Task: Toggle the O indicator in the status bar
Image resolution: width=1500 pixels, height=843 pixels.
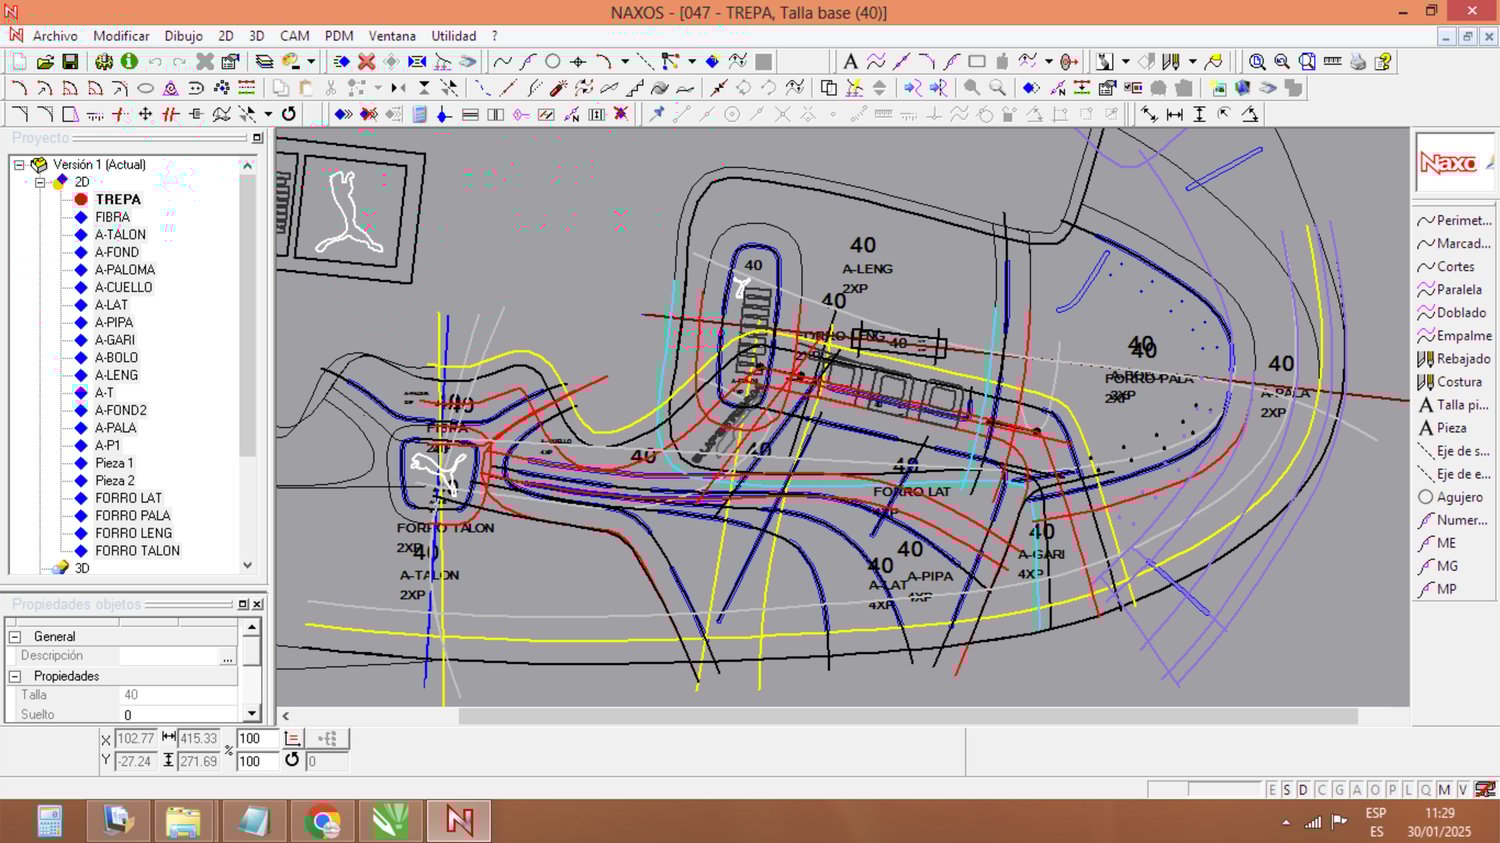Action: coord(1374,790)
